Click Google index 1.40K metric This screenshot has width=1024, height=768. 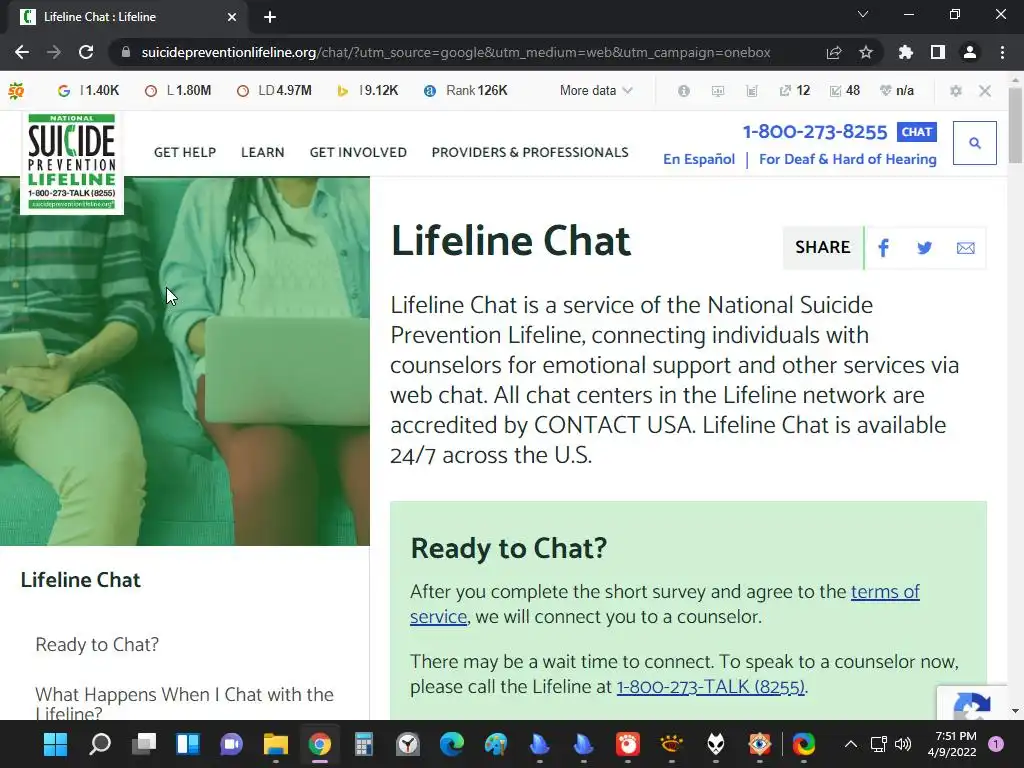click(89, 91)
